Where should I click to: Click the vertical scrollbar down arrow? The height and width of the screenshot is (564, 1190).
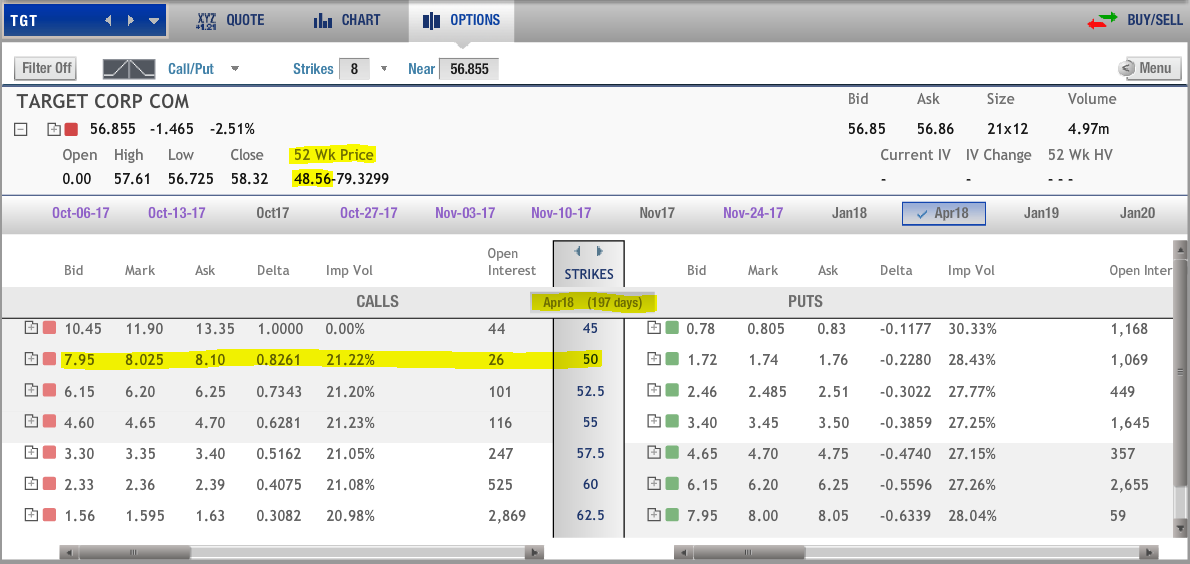click(x=1179, y=528)
